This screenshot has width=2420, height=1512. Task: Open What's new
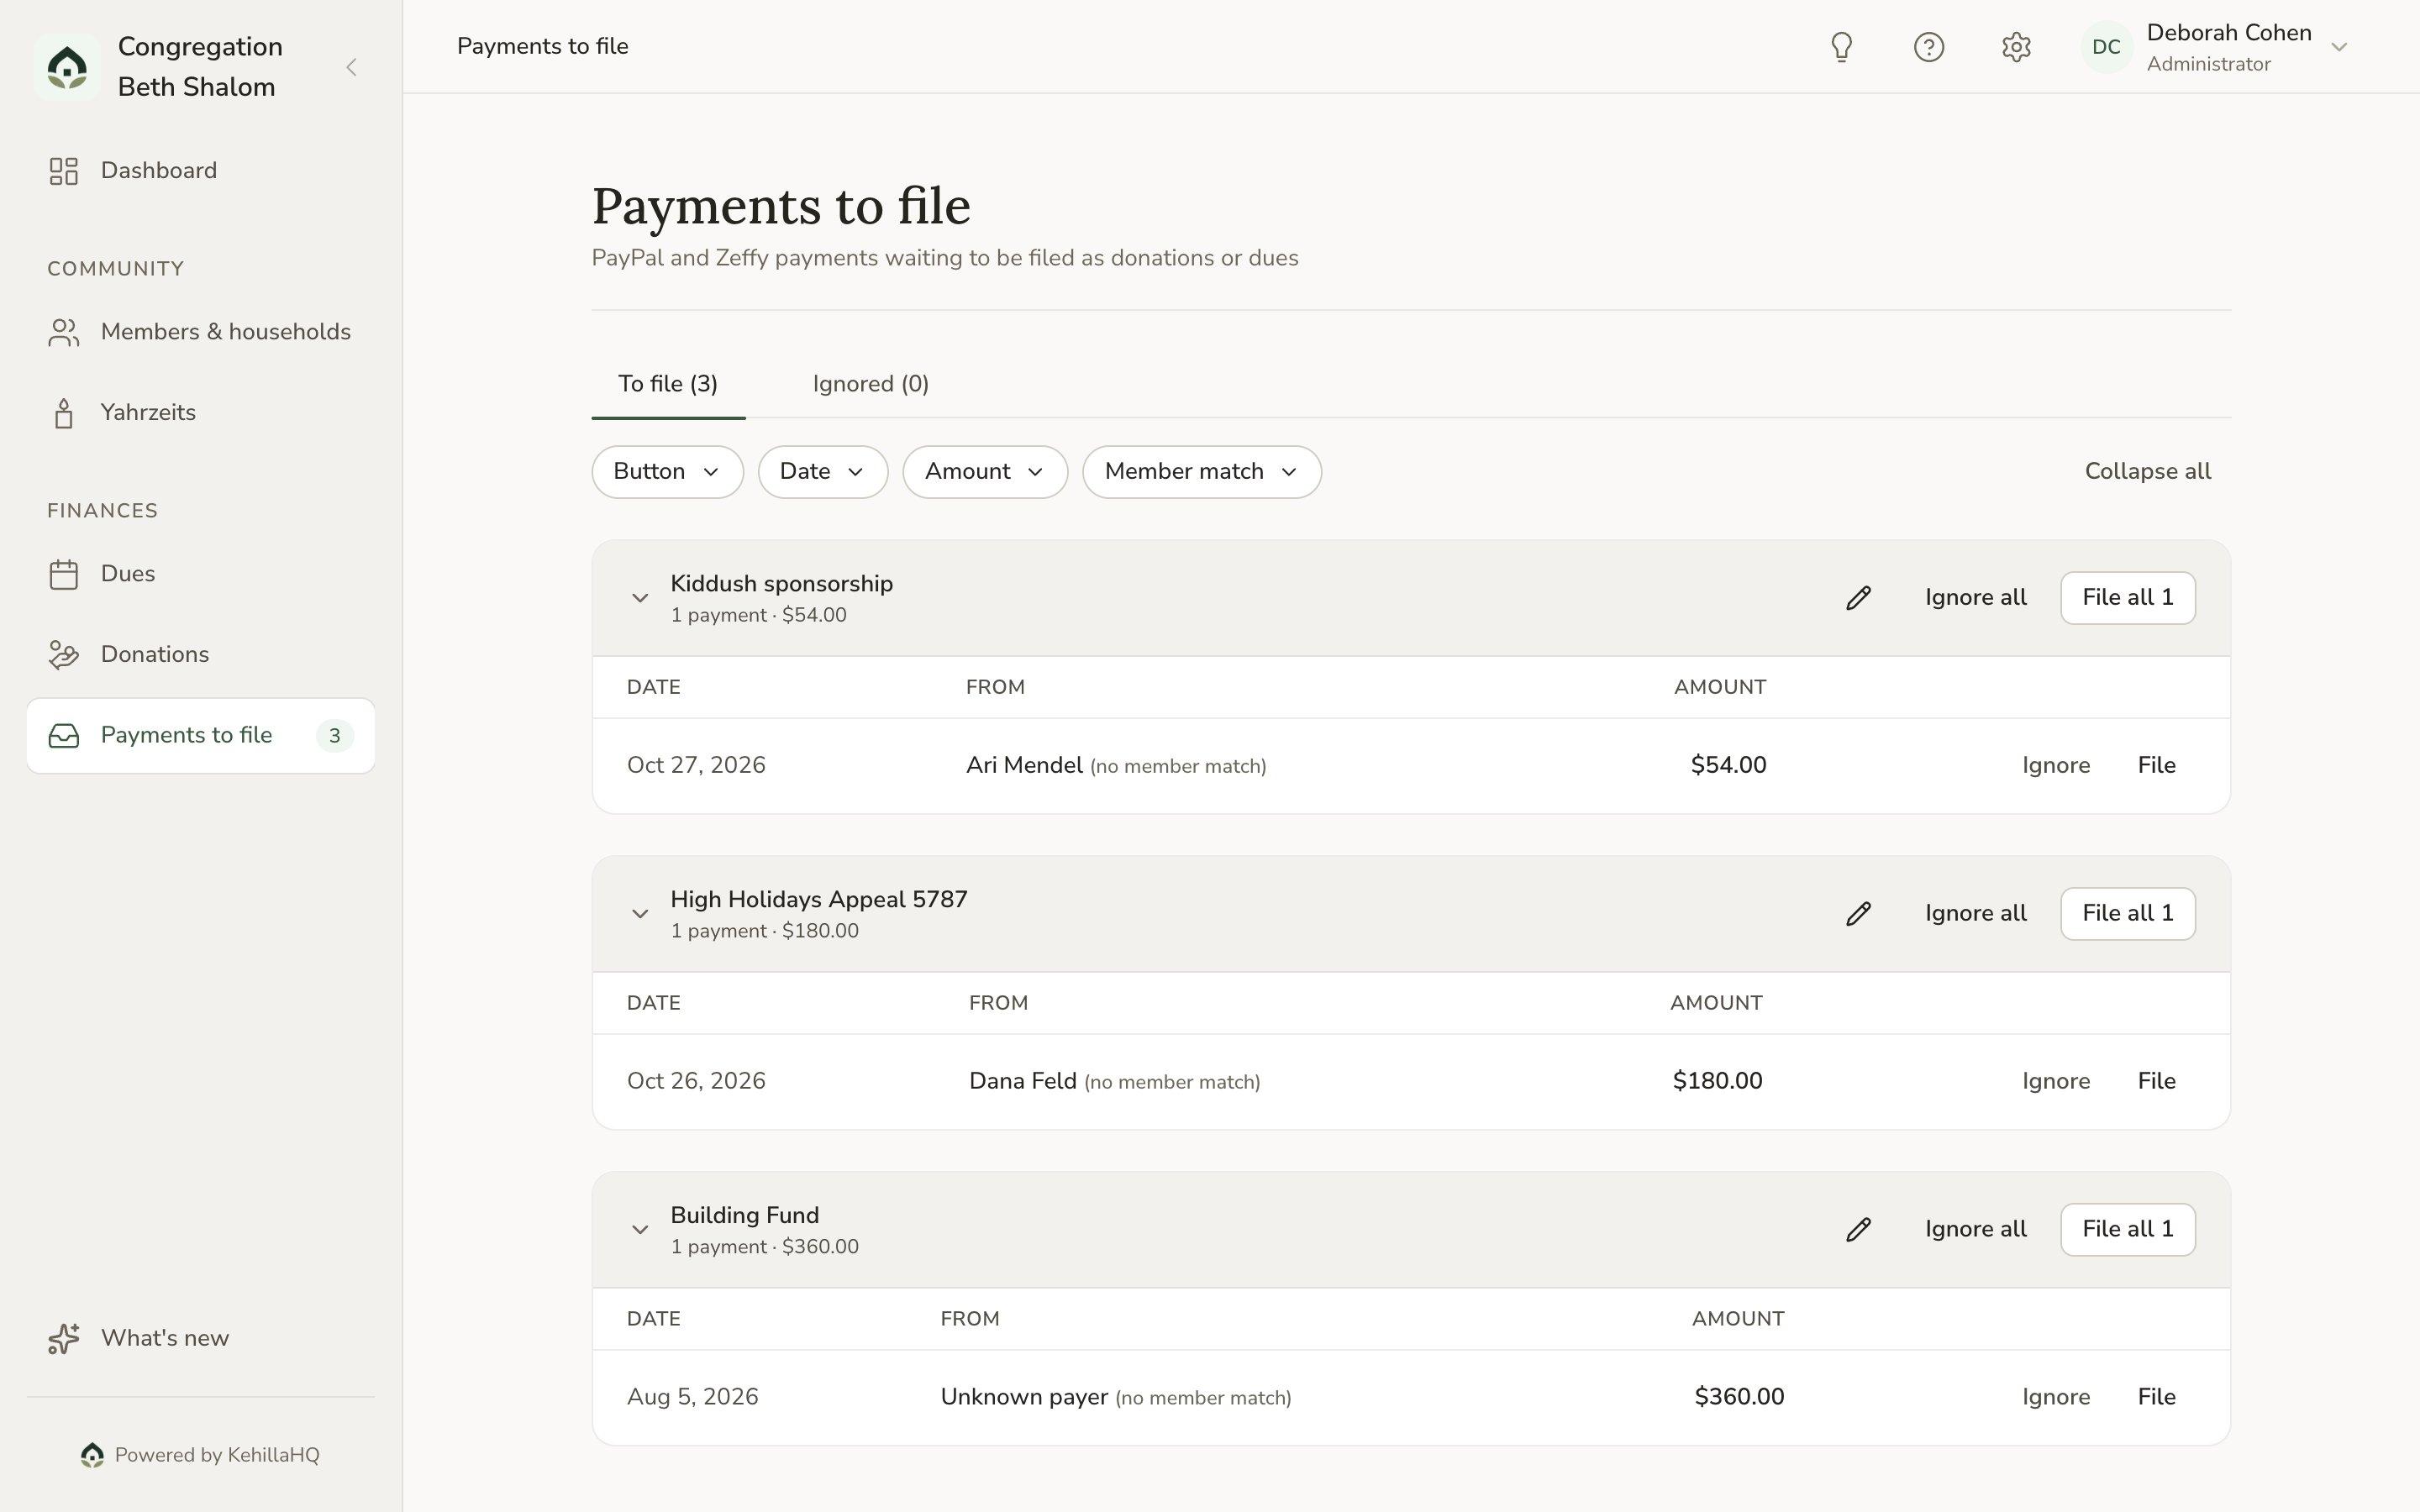[200, 1339]
